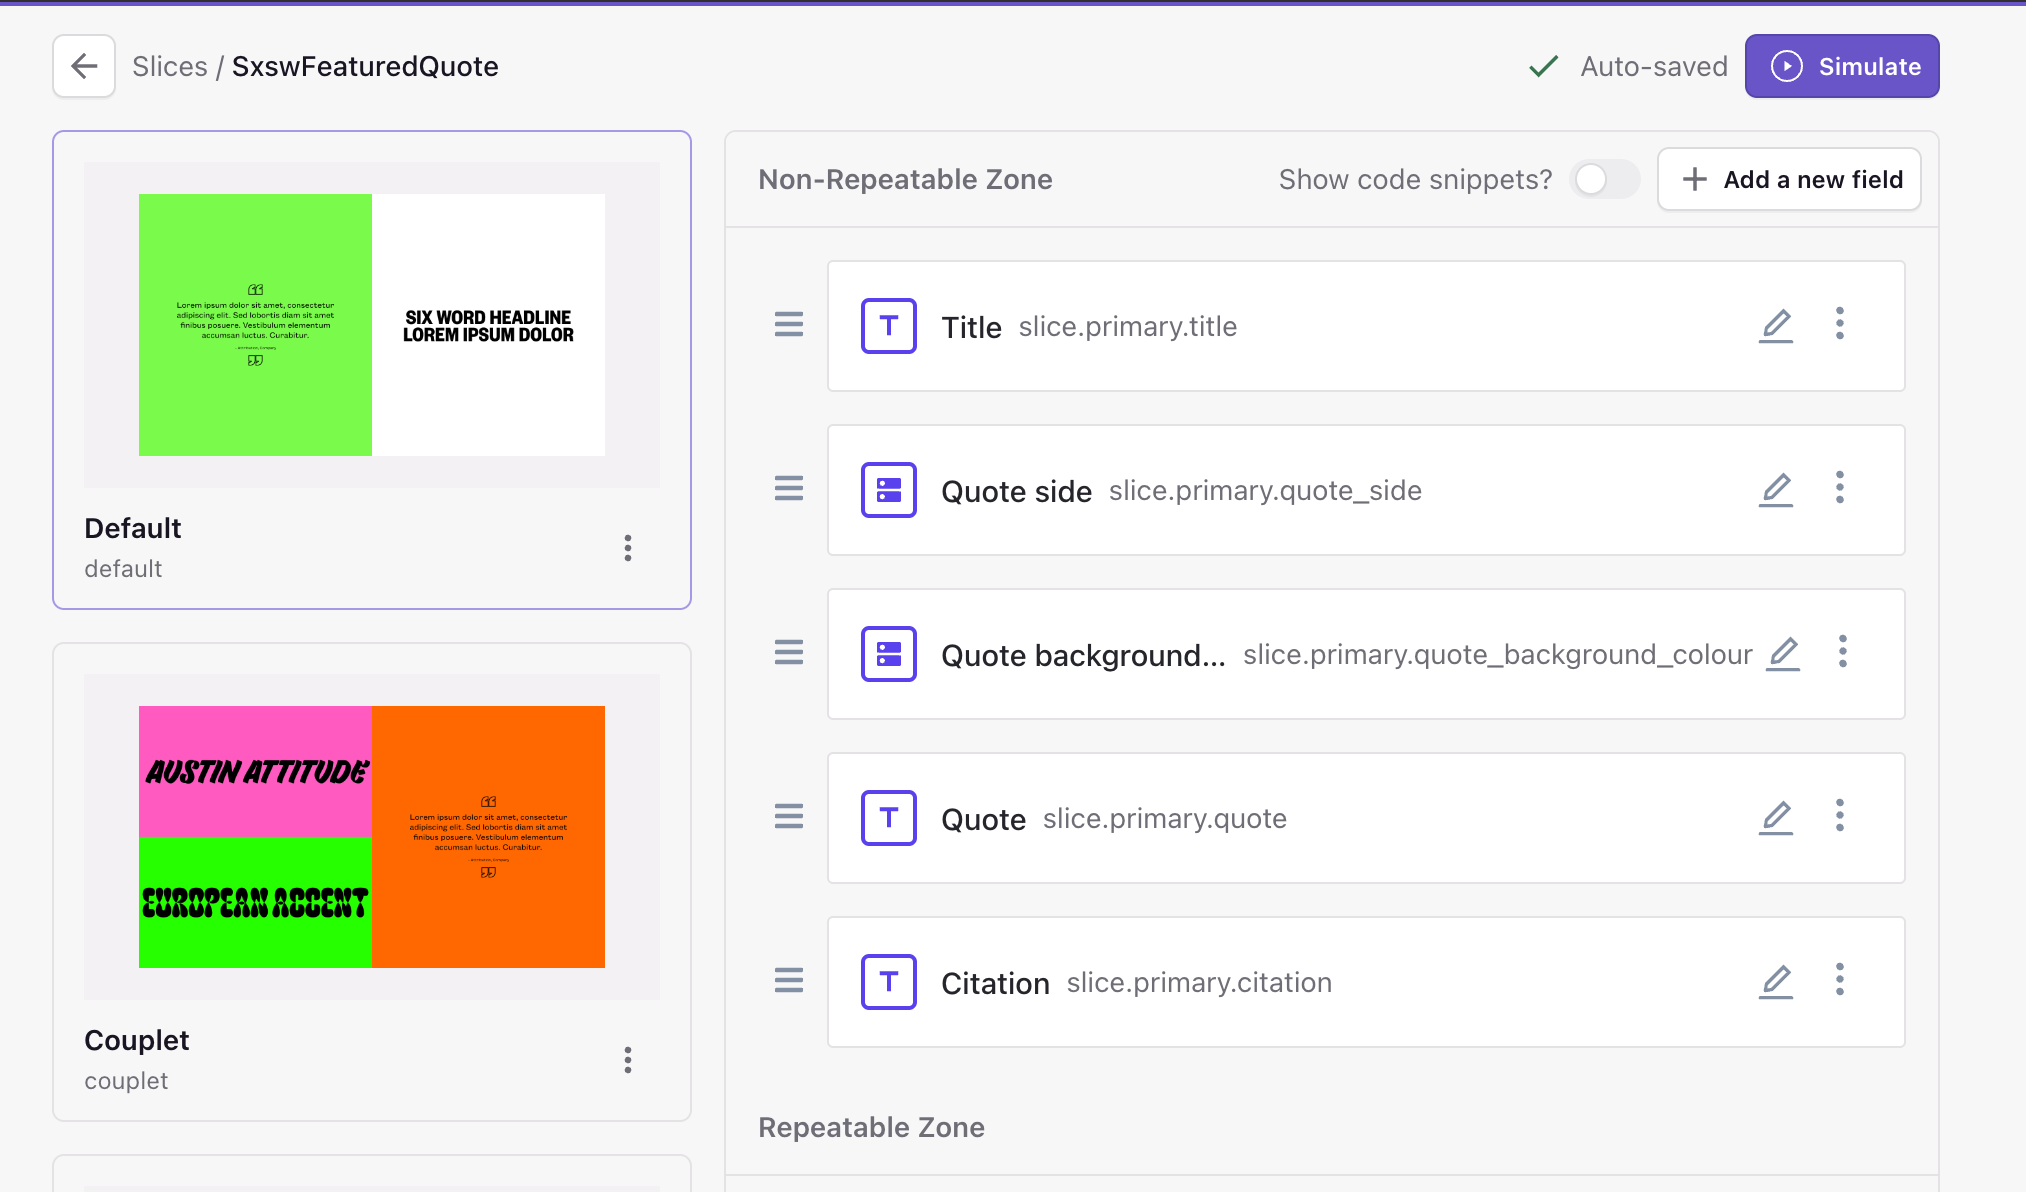Edit the Title field with pencil icon

point(1776,326)
